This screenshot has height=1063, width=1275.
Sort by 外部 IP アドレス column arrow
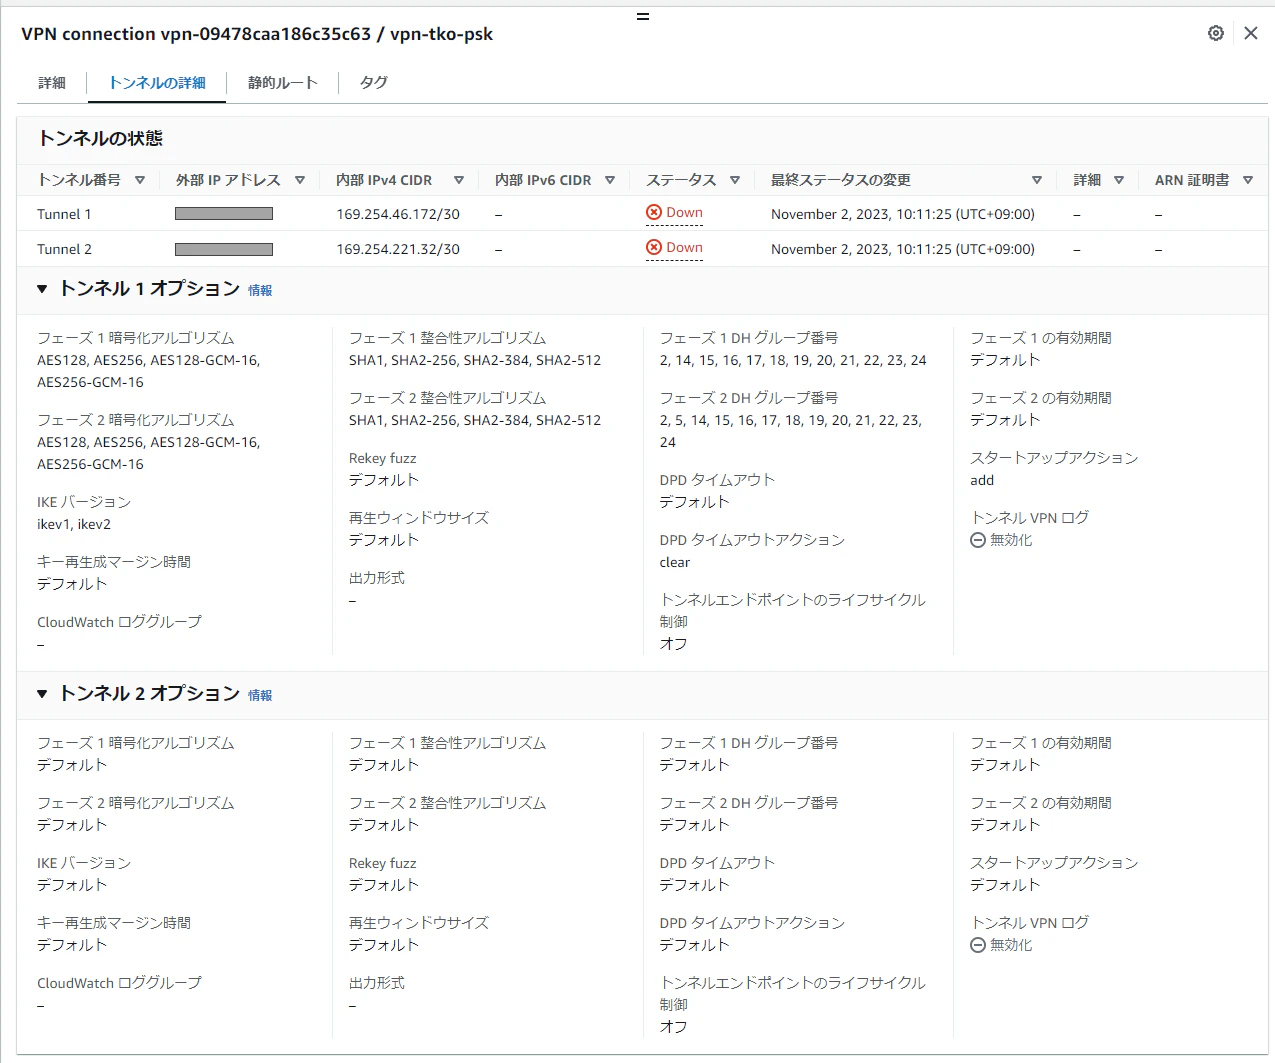[300, 180]
